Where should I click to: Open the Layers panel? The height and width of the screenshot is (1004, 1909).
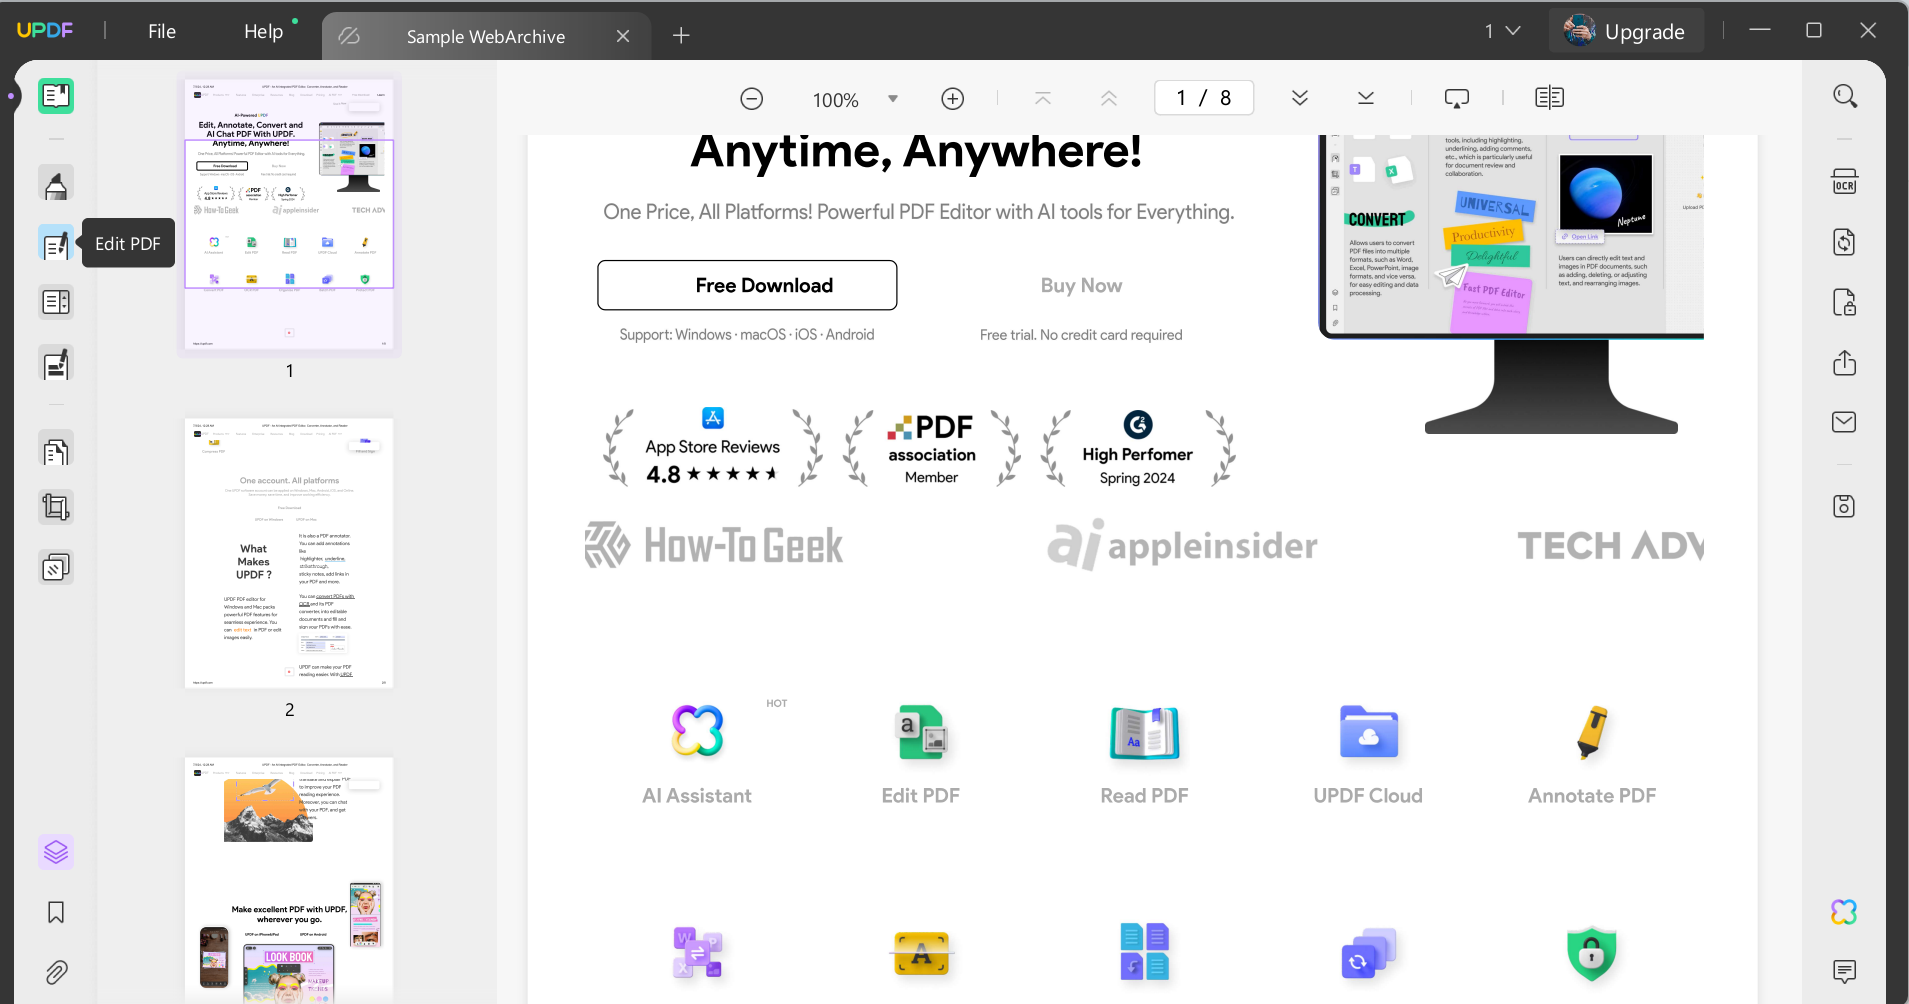coord(56,852)
